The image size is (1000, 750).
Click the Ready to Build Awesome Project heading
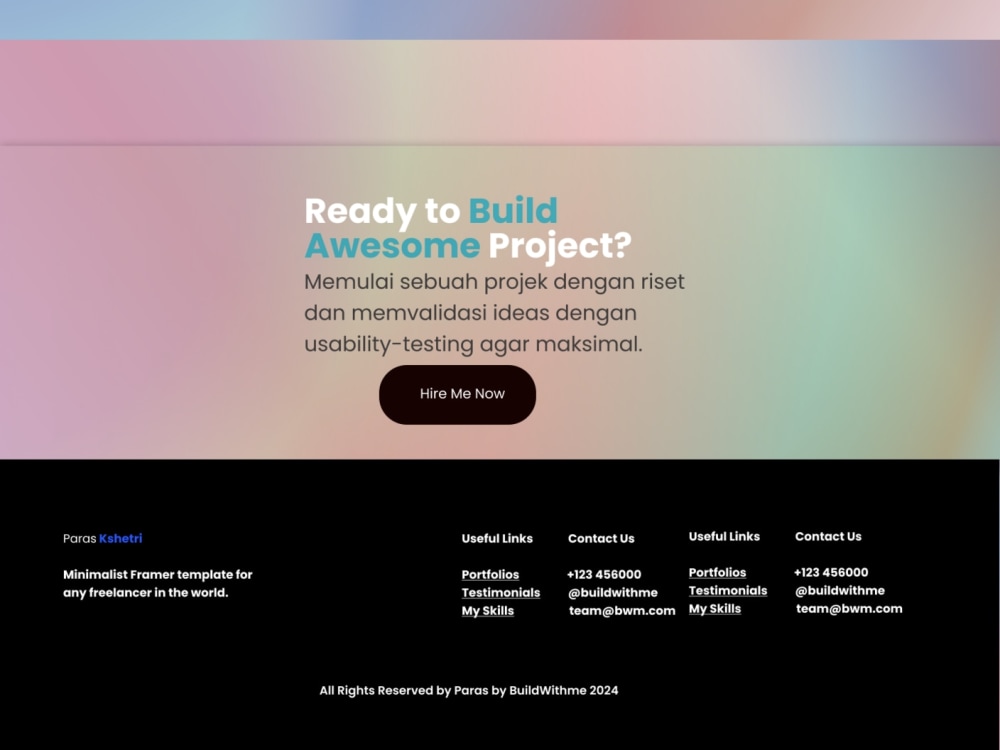(x=468, y=228)
